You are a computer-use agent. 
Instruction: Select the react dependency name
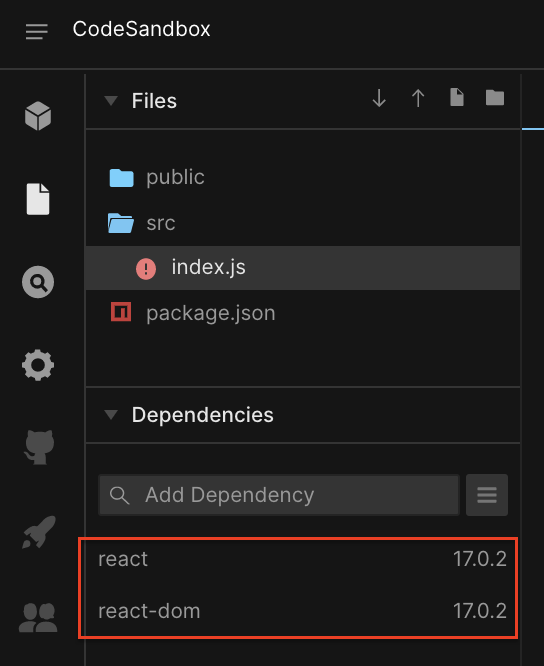(123, 559)
